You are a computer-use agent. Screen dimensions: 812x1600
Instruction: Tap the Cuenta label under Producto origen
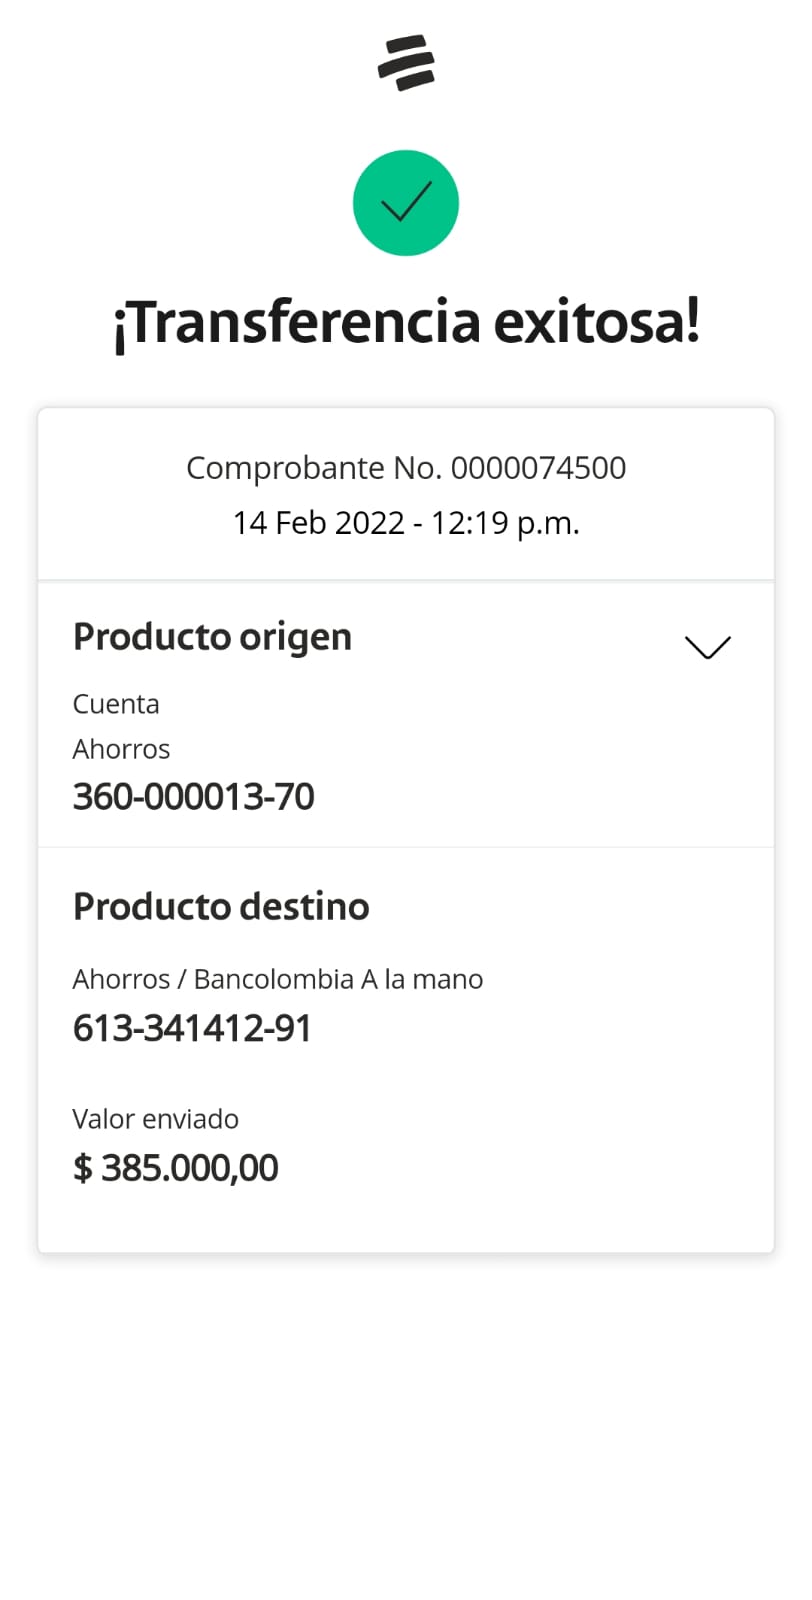coord(116,704)
